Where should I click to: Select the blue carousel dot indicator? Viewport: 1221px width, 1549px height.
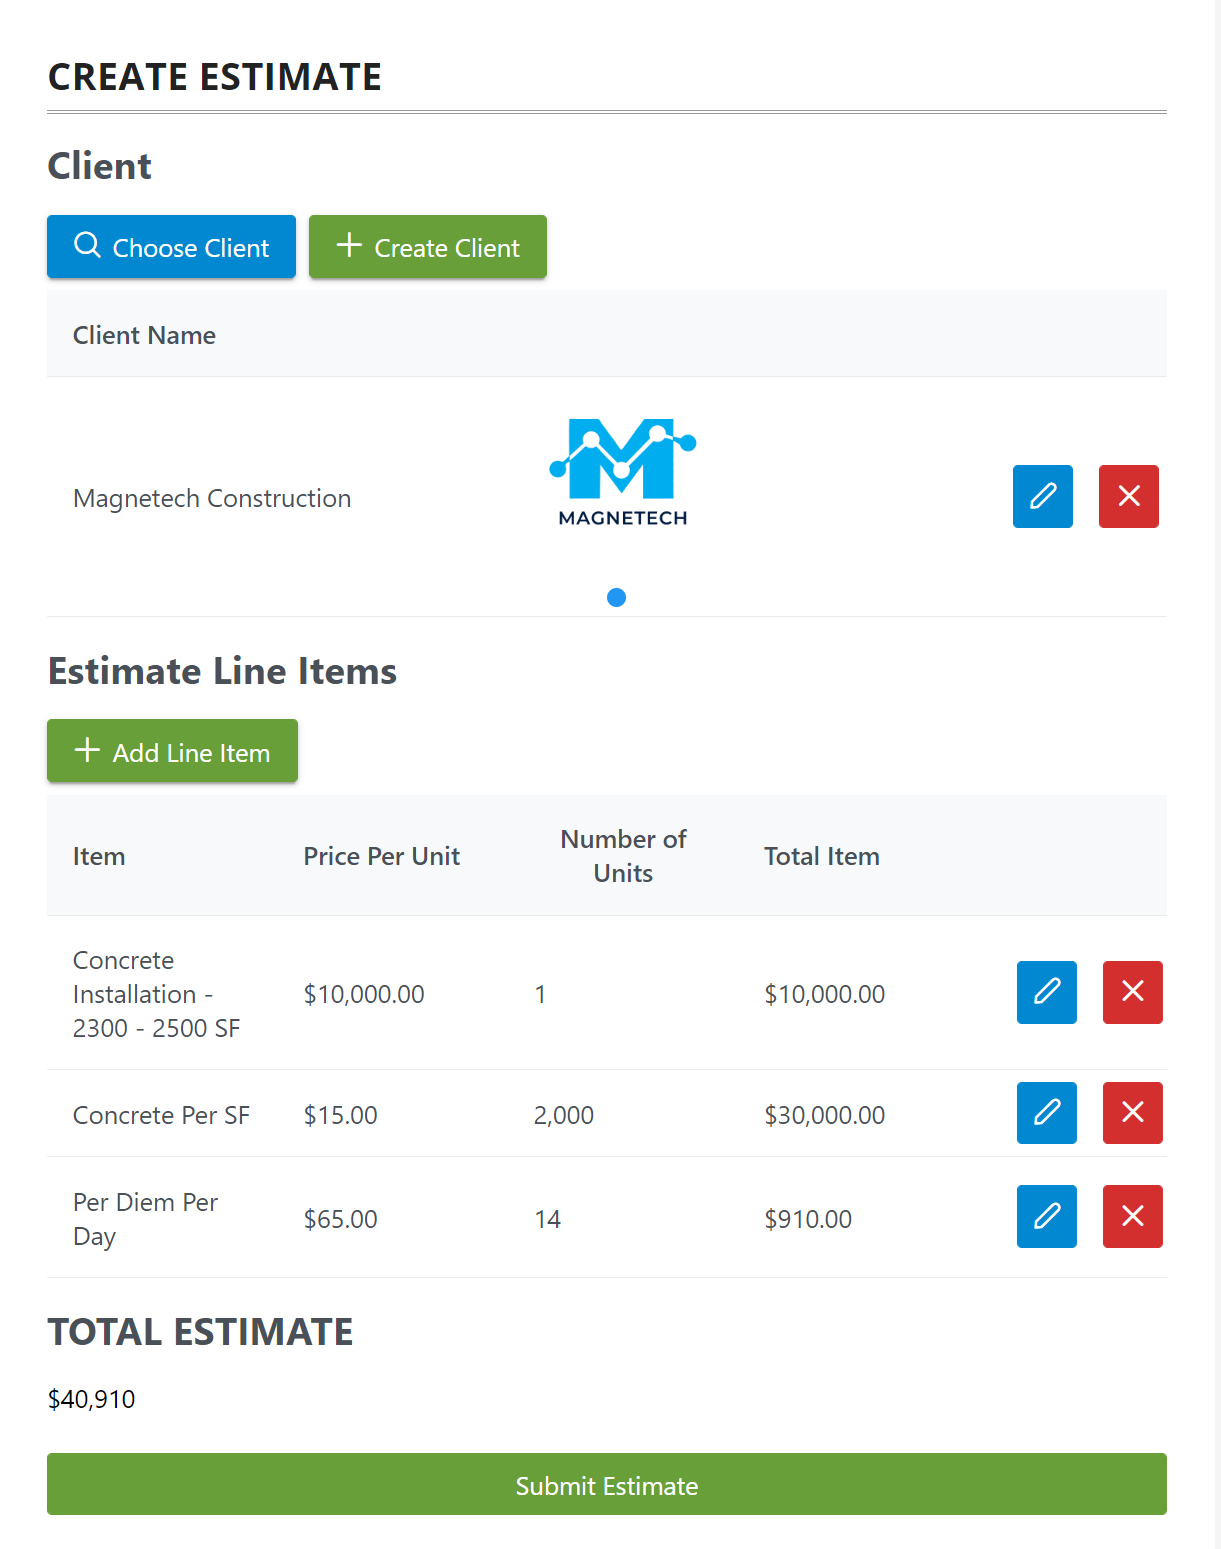tap(616, 597)
